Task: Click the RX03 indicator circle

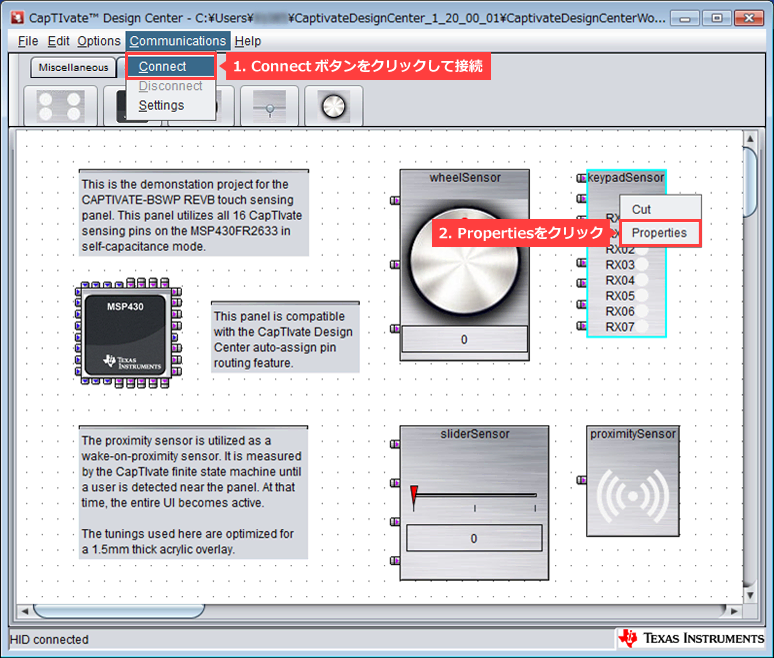Action: (642, 265)
